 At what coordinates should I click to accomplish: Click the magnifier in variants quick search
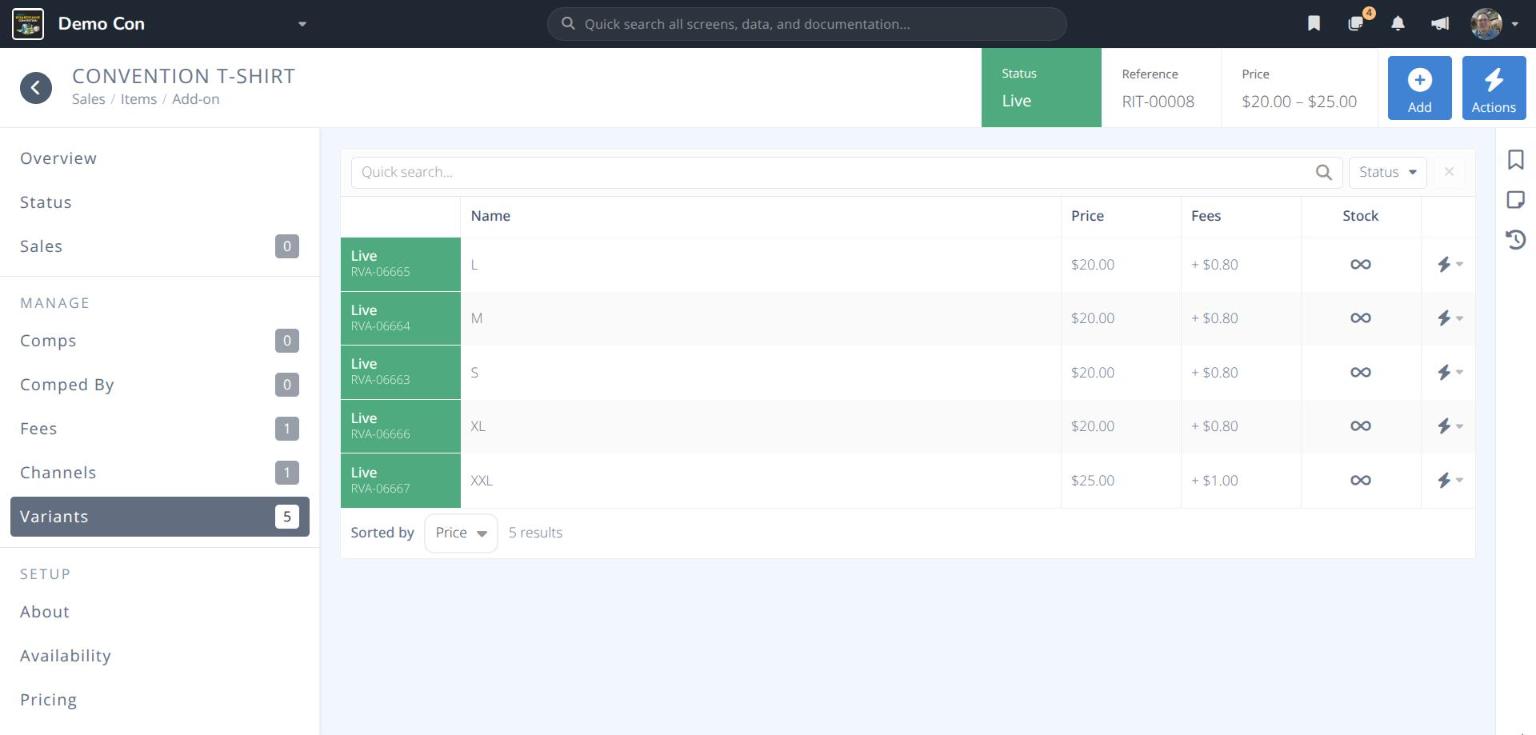(1323, 172)
